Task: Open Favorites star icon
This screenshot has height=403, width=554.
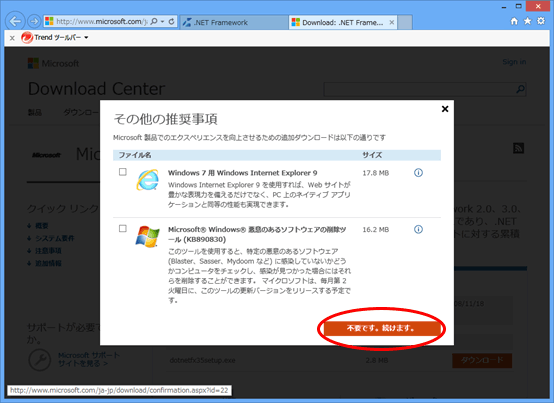Action: [528, 21]
